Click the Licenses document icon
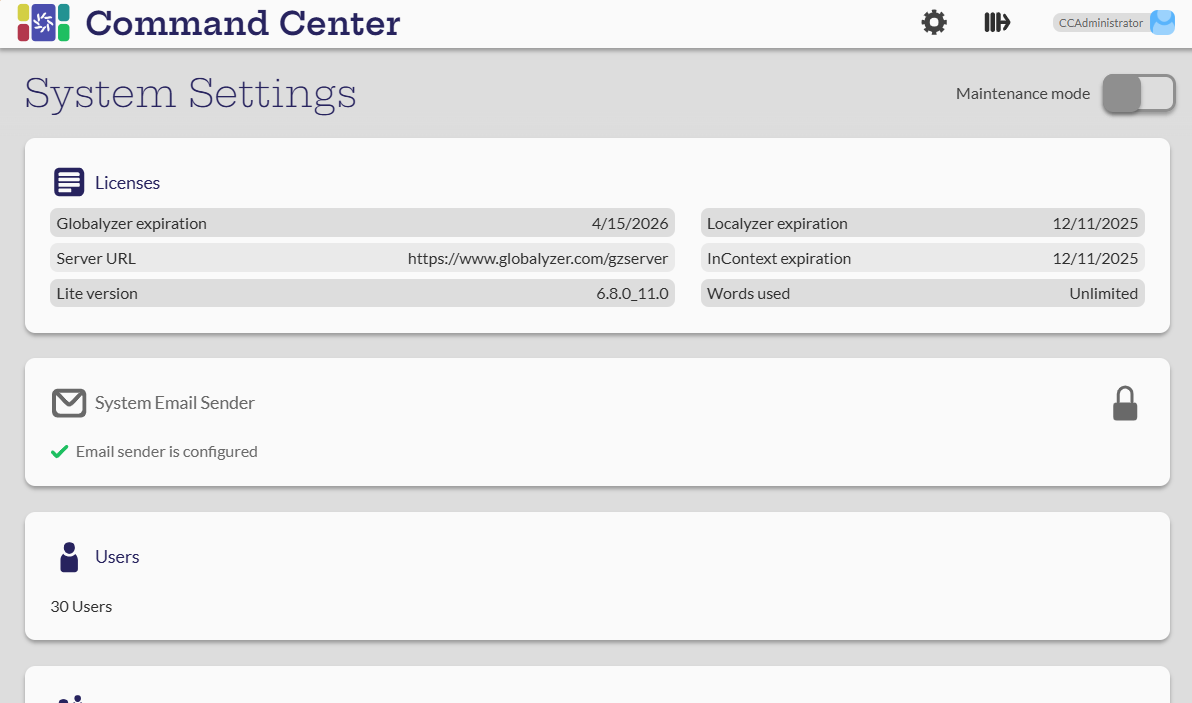 click(69, 182)
